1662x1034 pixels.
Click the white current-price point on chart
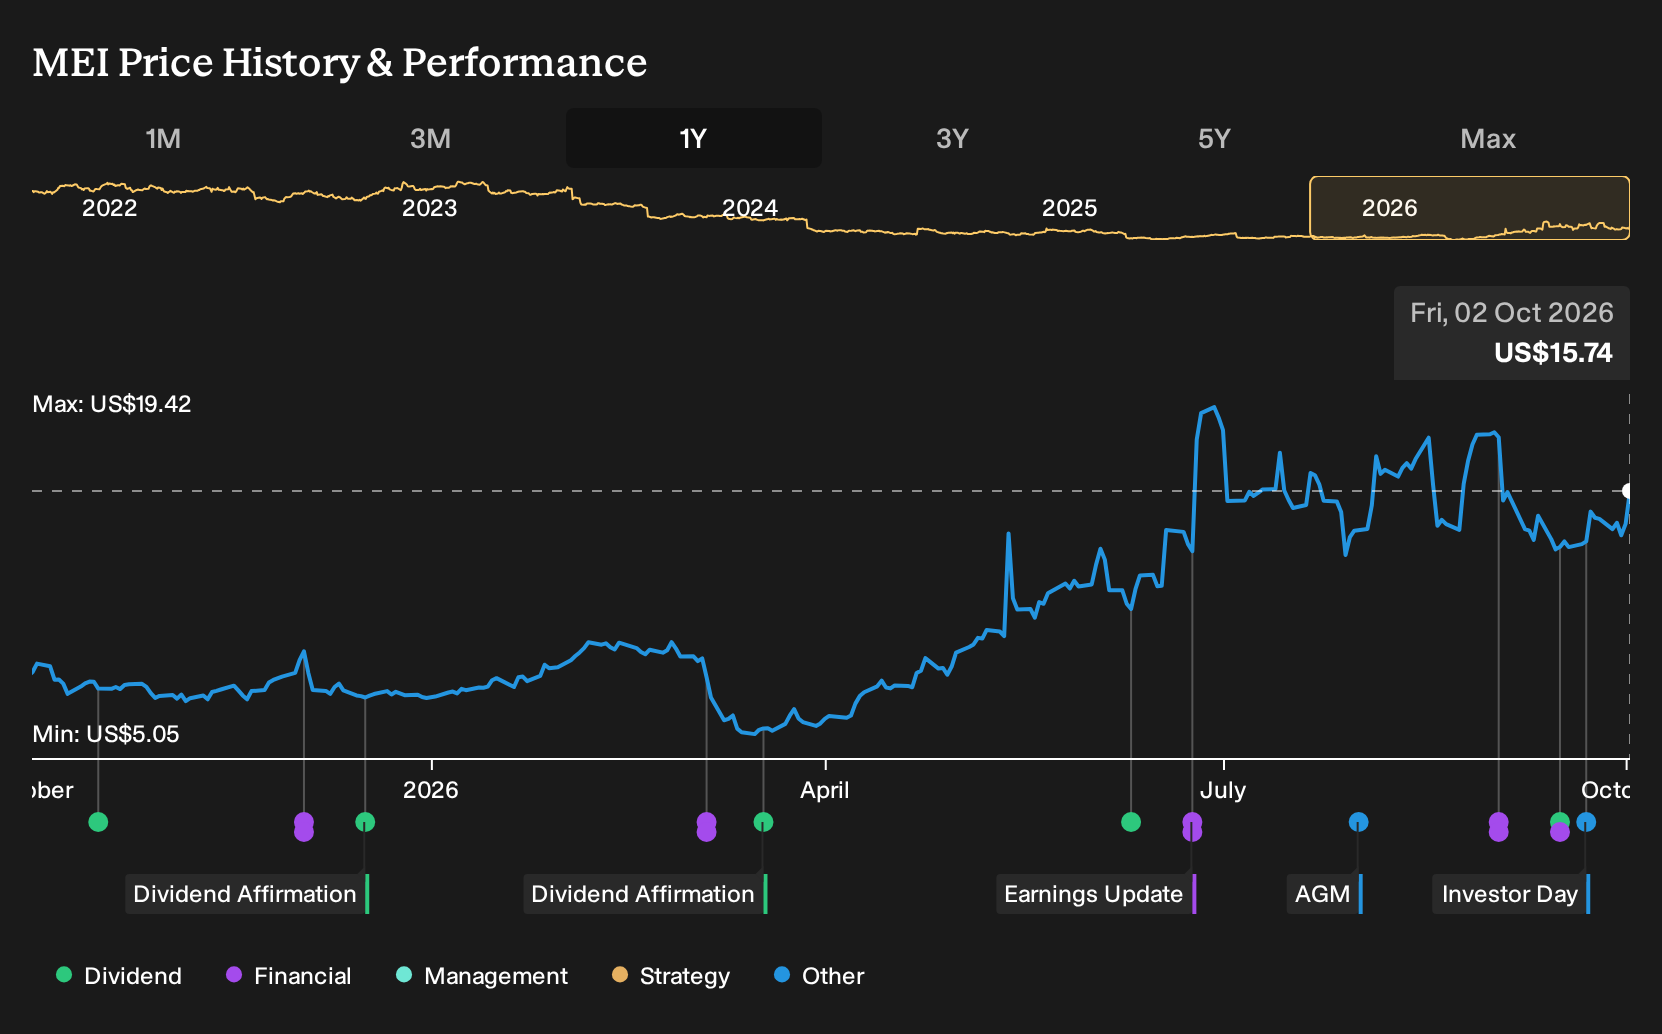1627,491
